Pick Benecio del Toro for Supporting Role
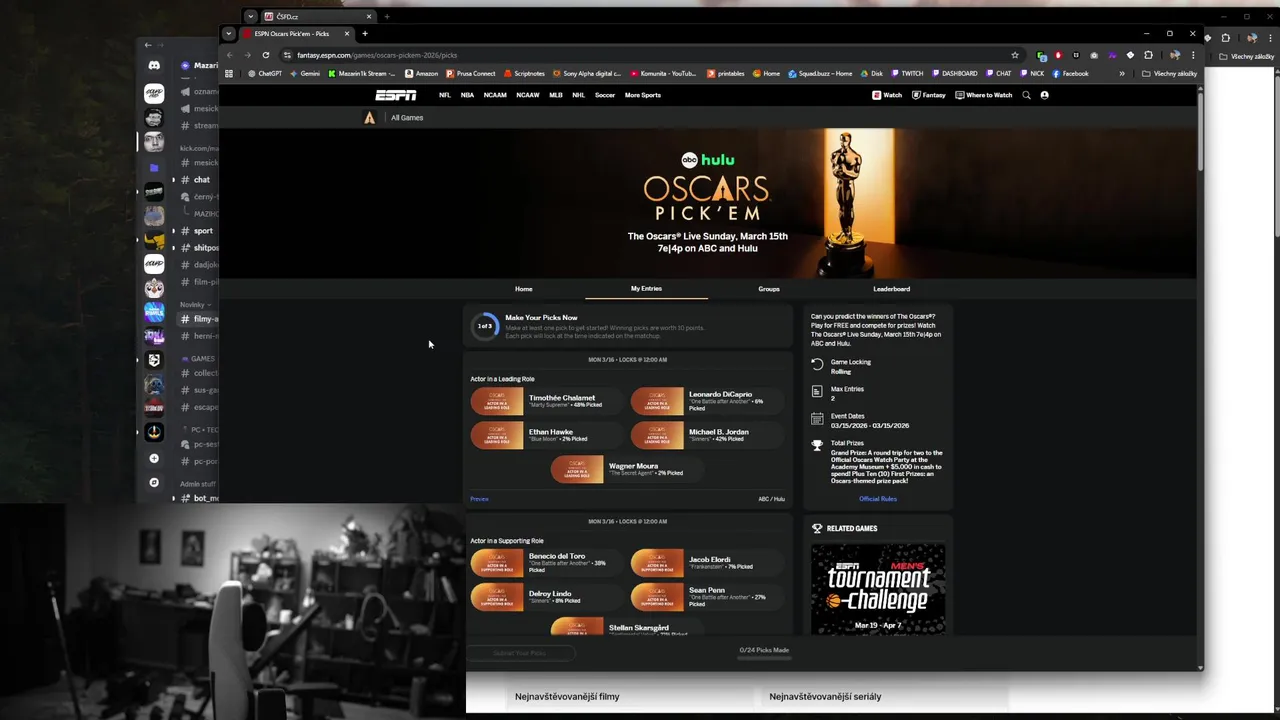Image resolution: width=1280 pixels, height=720 pixels. tap(546, 563)
